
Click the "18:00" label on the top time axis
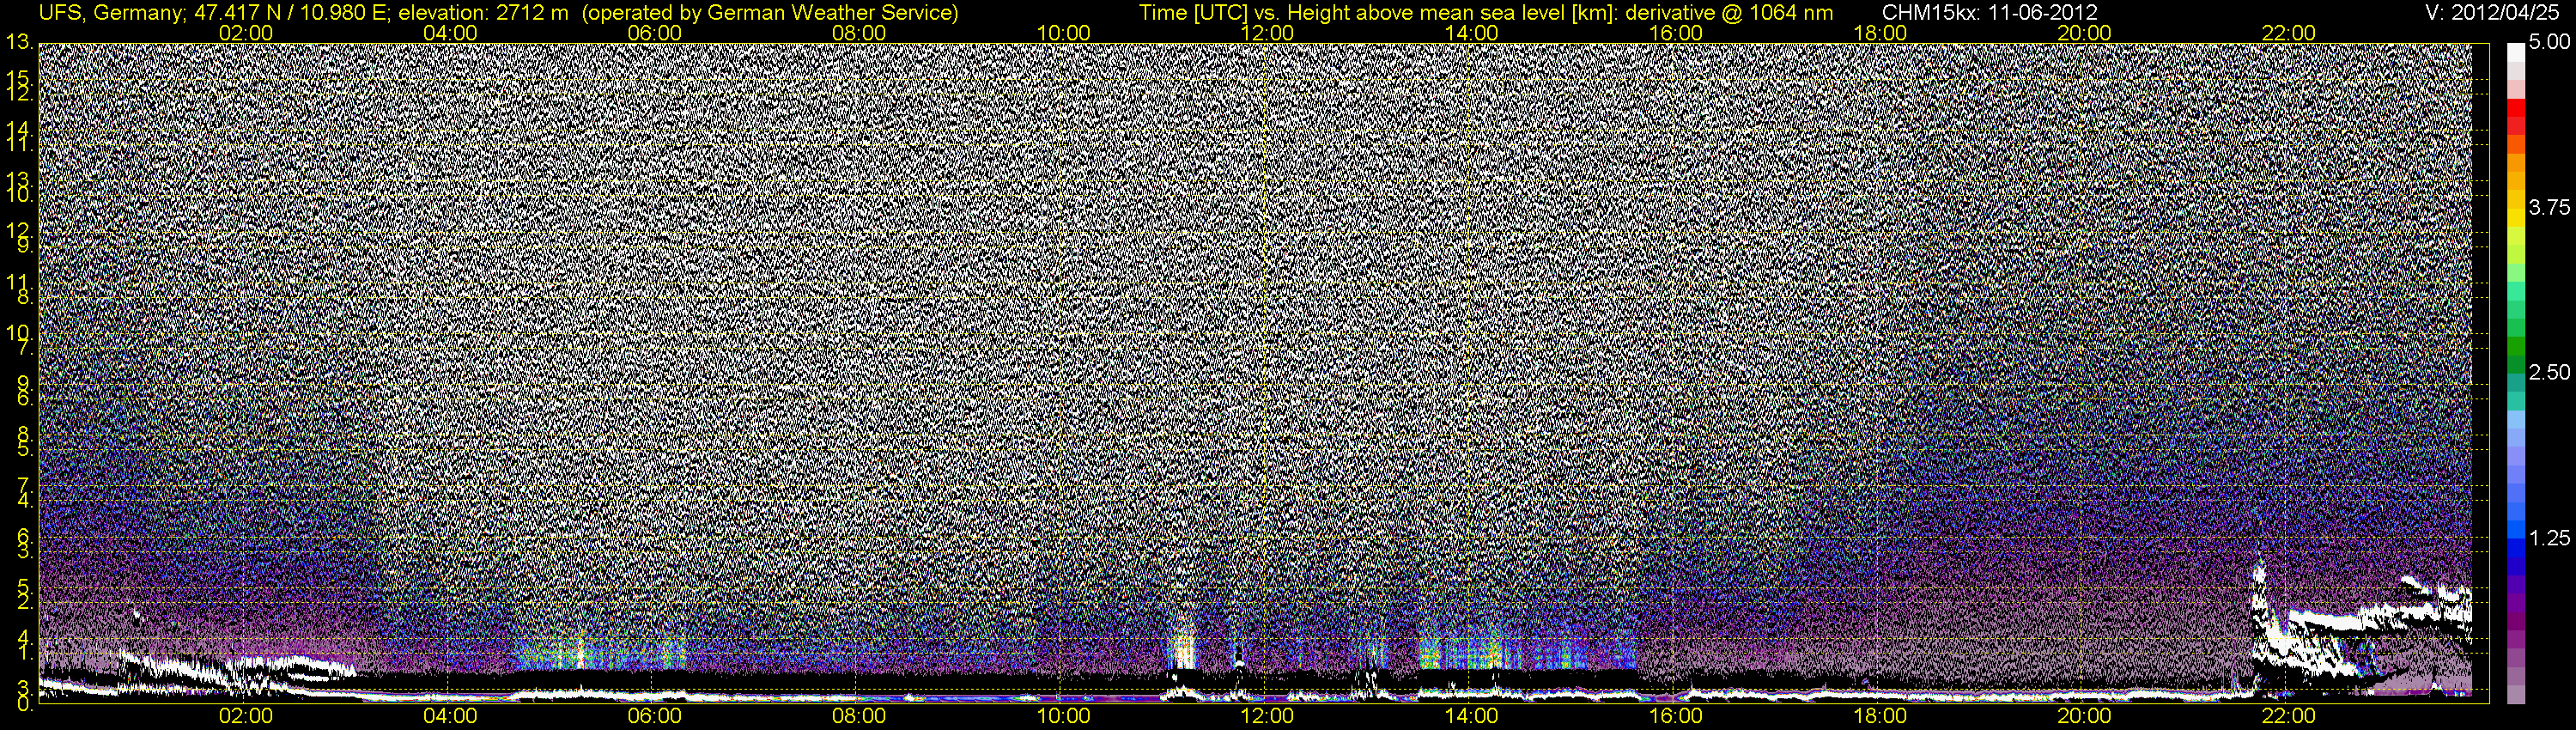point(1880,33)
